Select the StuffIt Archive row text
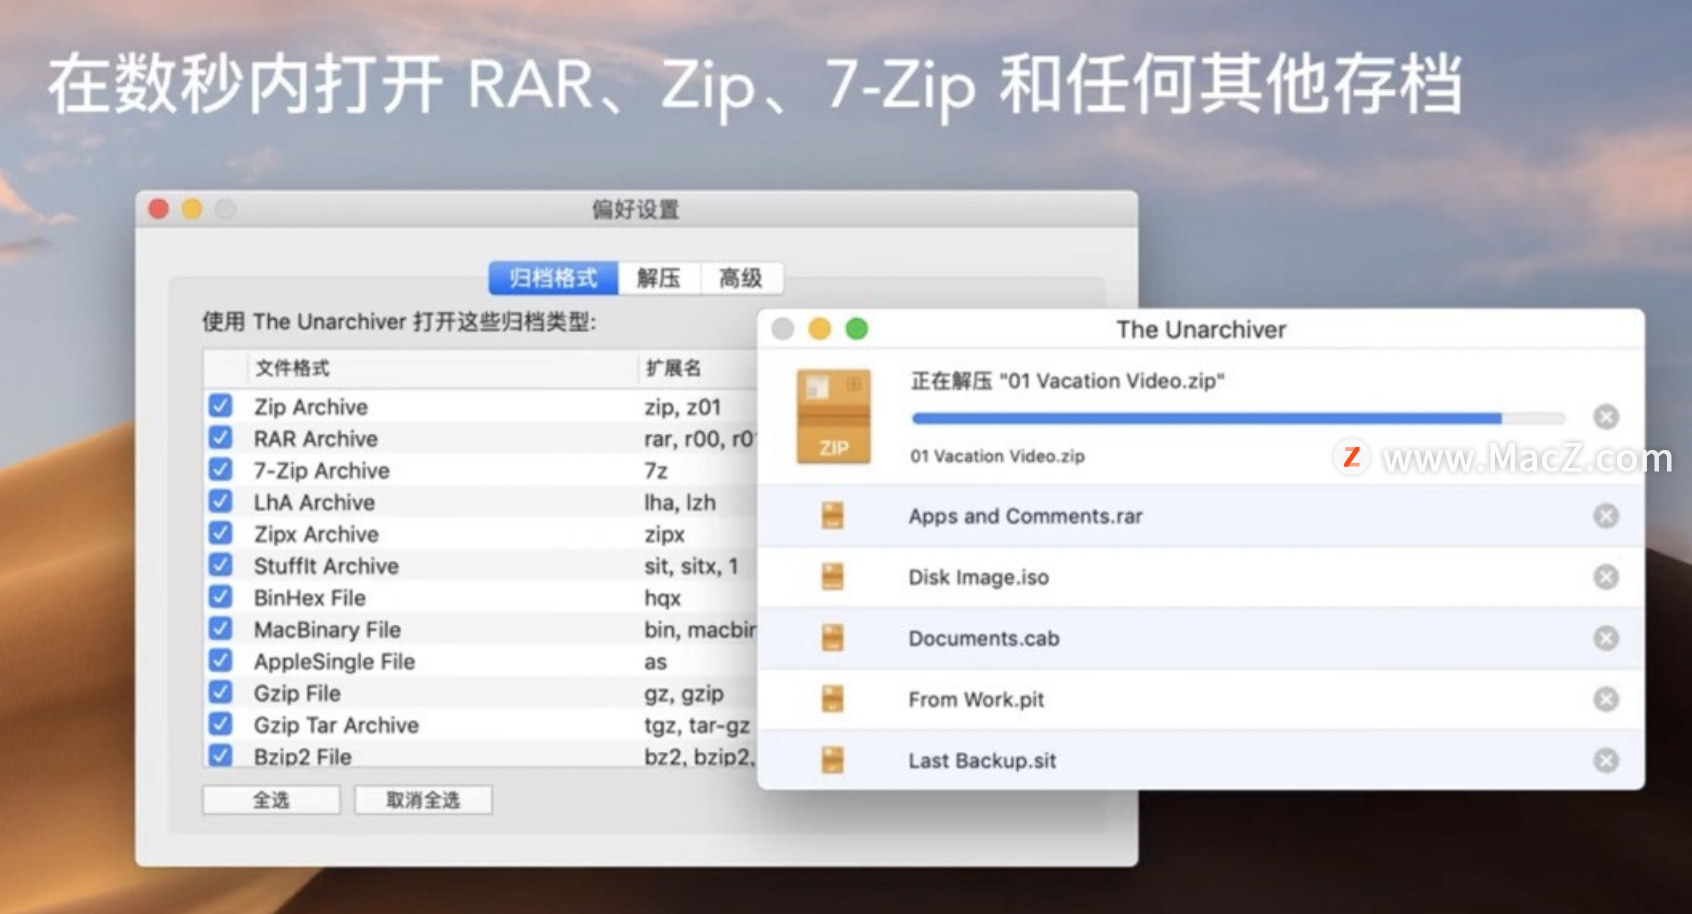 click(x=326, y=566)
